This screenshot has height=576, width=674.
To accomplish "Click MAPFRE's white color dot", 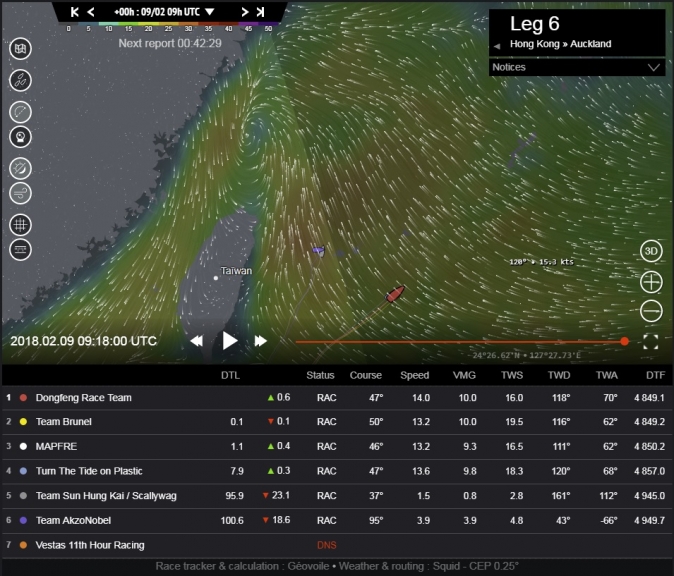I will click(23, 446).
